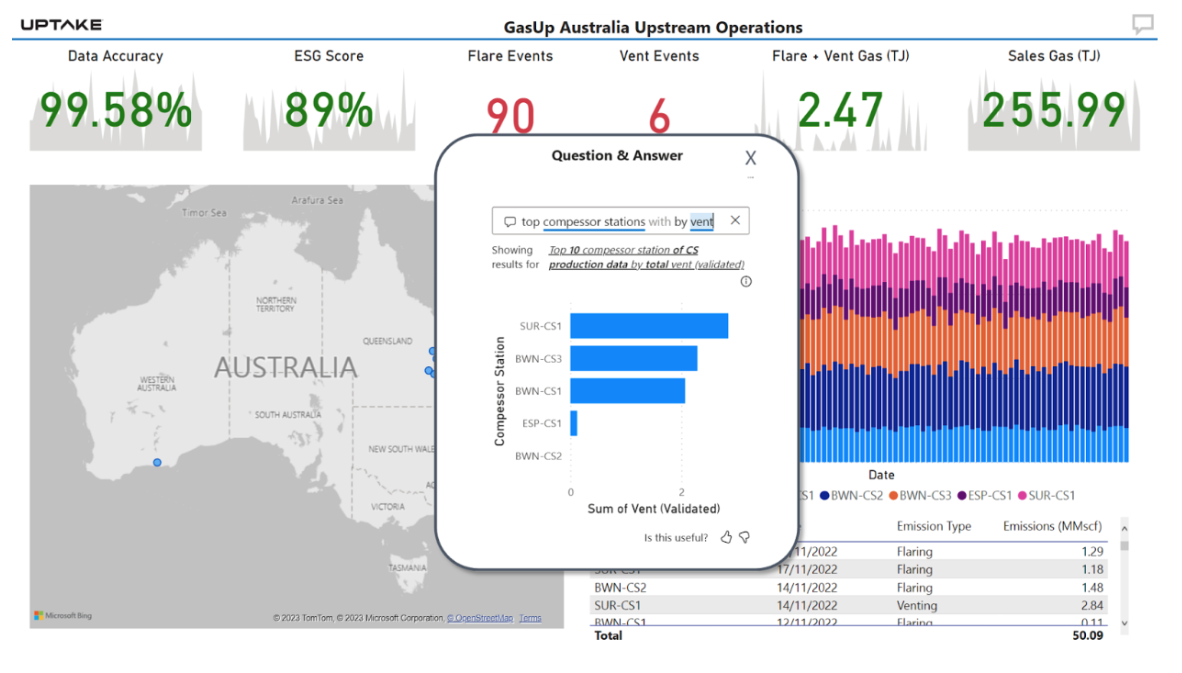The width and height of the screenshot is (1182, 673).
Task: Sort table by Emission Type column header
Action: pos(933,526)
